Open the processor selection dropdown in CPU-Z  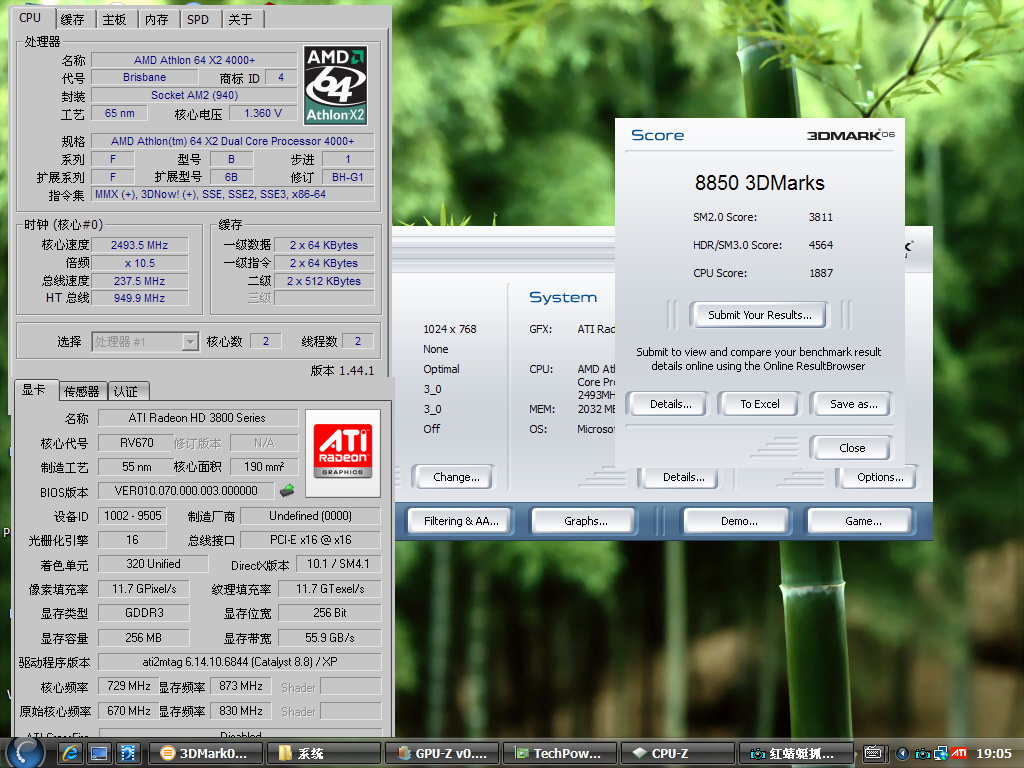190,342
